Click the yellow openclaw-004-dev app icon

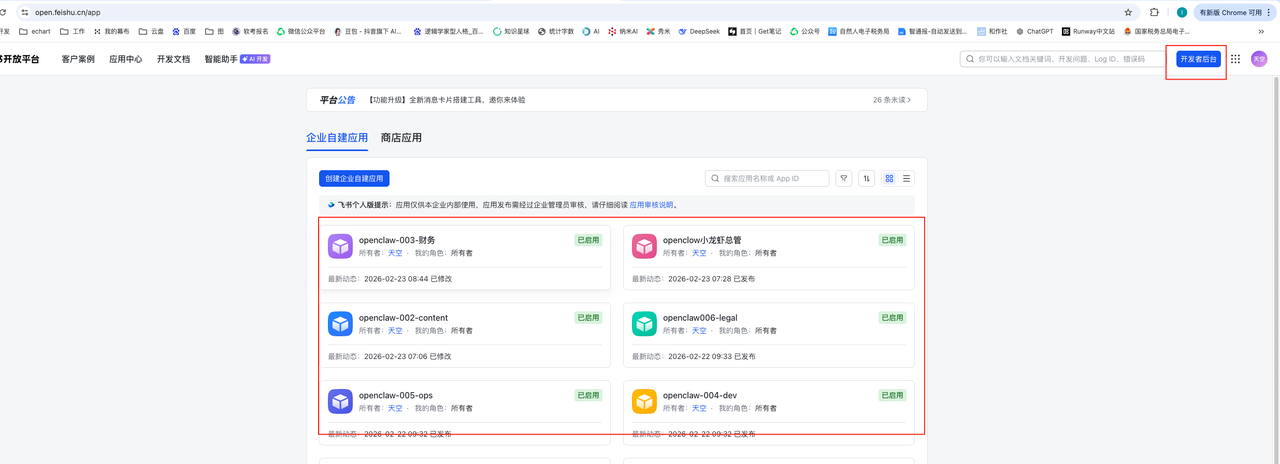point(645,401)
